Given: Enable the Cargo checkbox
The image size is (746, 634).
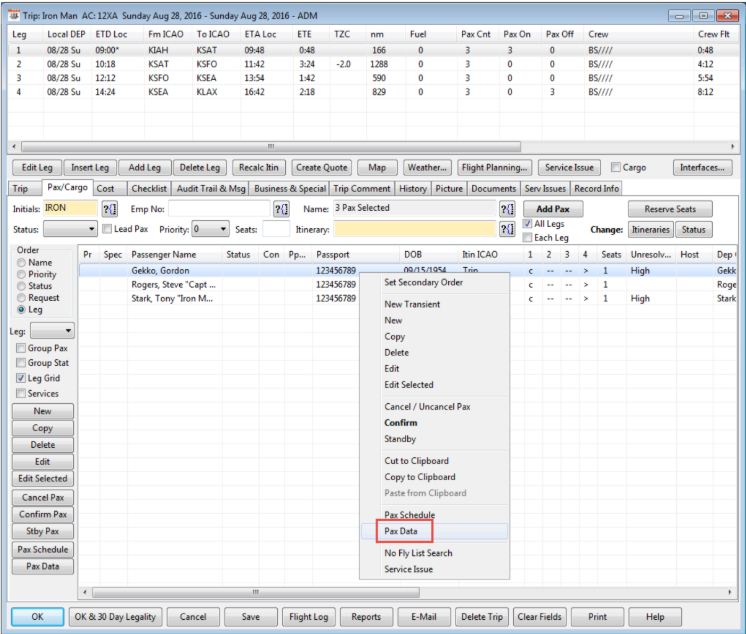Looking at the screenshot, I should click(616, 168).
